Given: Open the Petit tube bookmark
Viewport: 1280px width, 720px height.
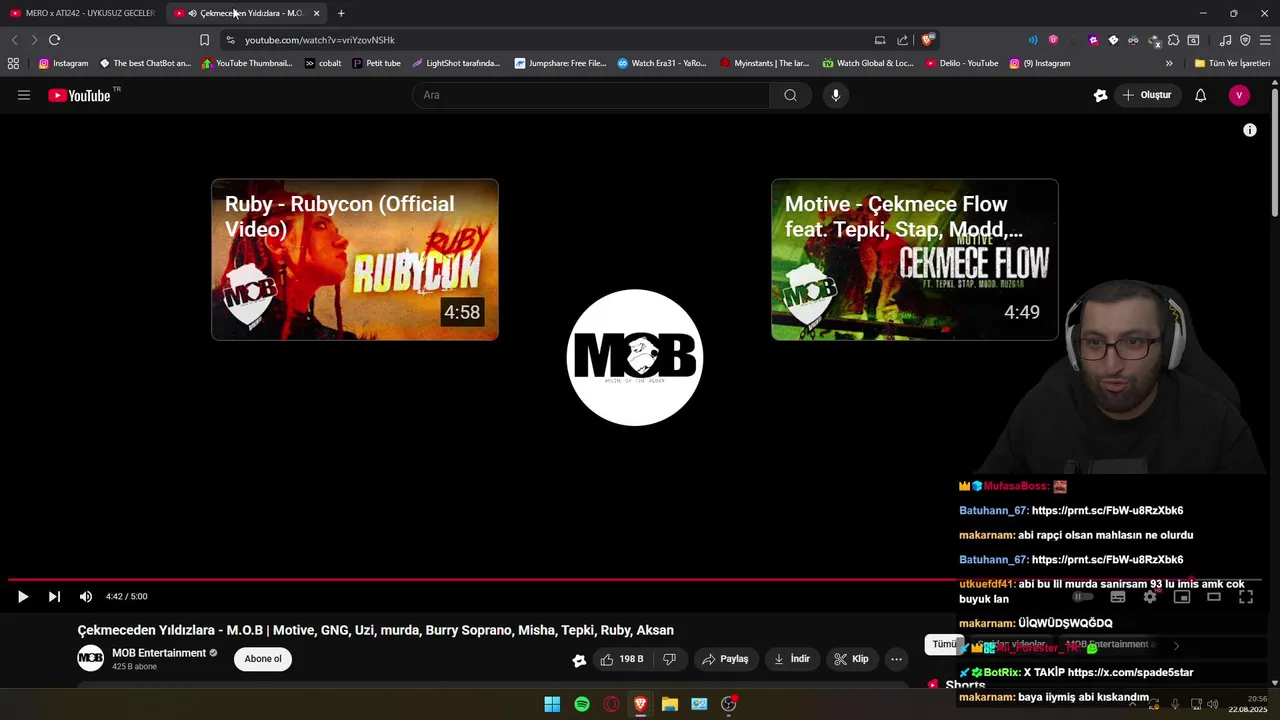Looking at the screenshot, I should [377, 63].
